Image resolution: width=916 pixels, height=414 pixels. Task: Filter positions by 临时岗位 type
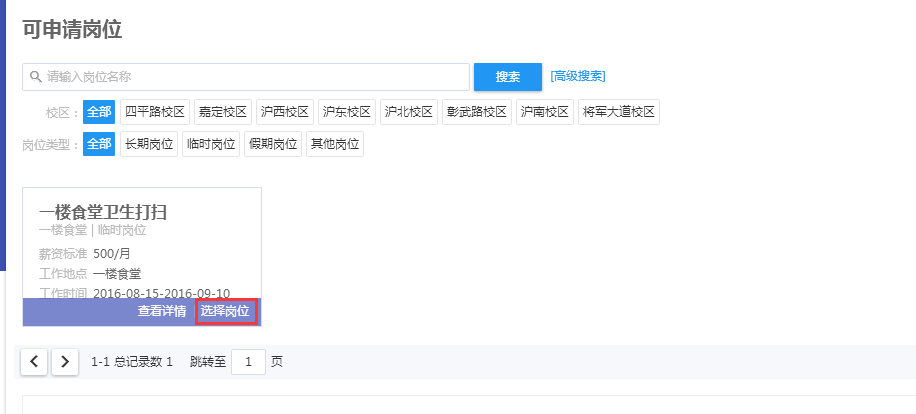pyautogui.click(x=210, y=144)
